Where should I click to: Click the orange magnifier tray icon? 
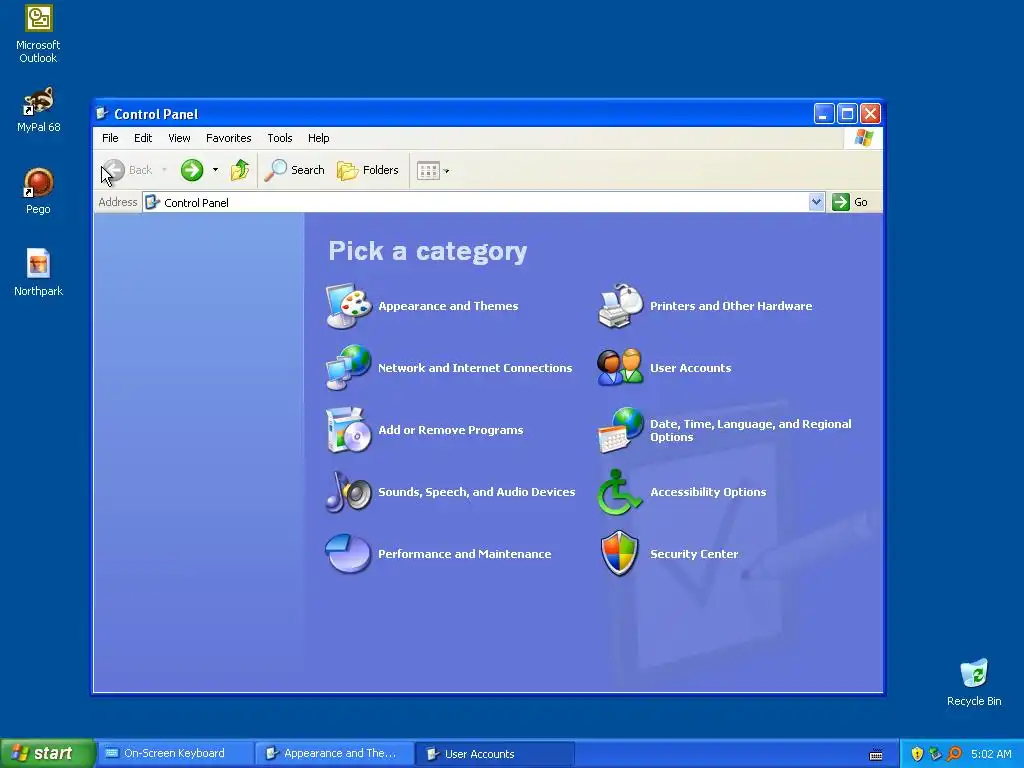point(954,754)
